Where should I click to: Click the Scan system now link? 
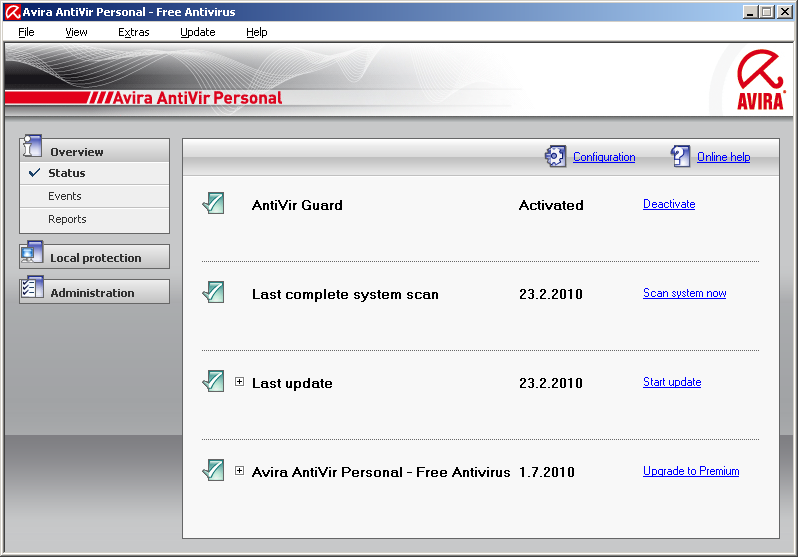685,293
